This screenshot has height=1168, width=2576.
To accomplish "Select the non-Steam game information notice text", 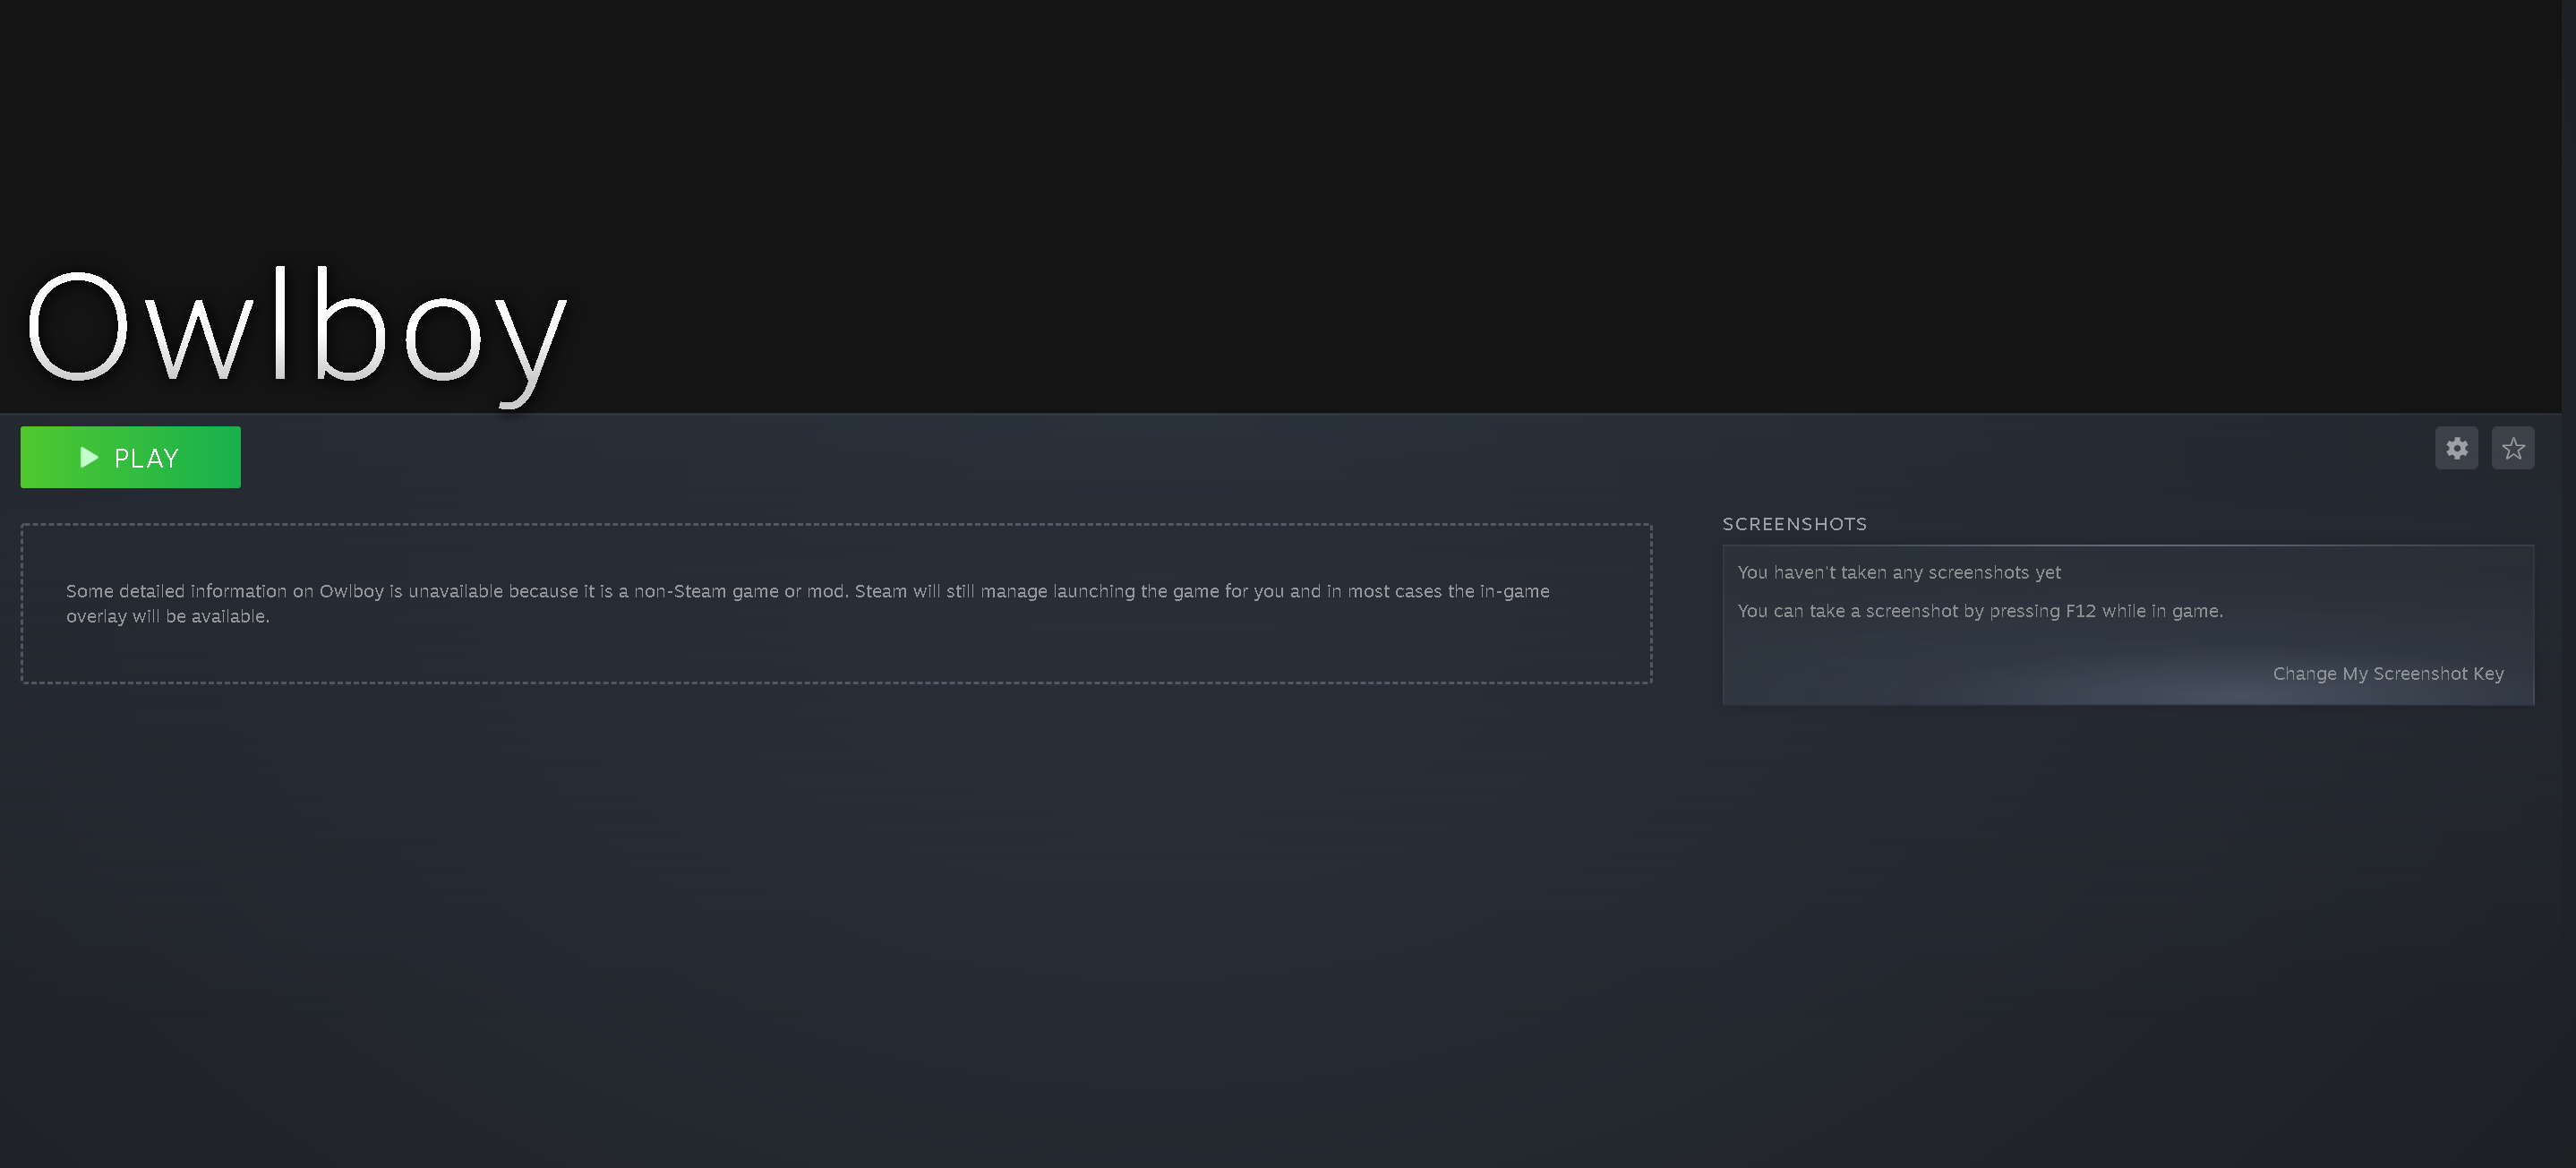I will point(808,603).
